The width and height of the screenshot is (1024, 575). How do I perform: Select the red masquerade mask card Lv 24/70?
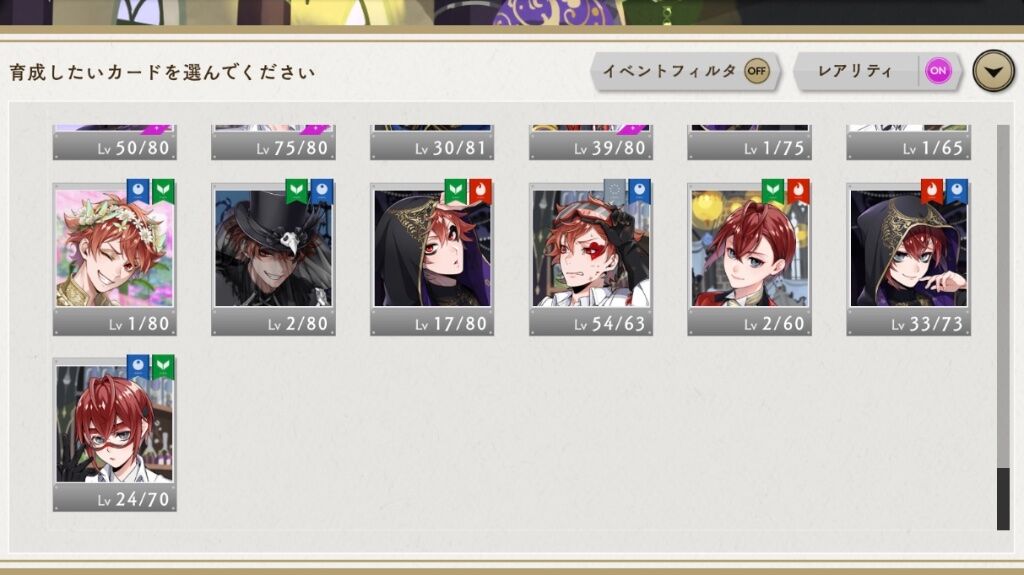(x=114, y=435)
